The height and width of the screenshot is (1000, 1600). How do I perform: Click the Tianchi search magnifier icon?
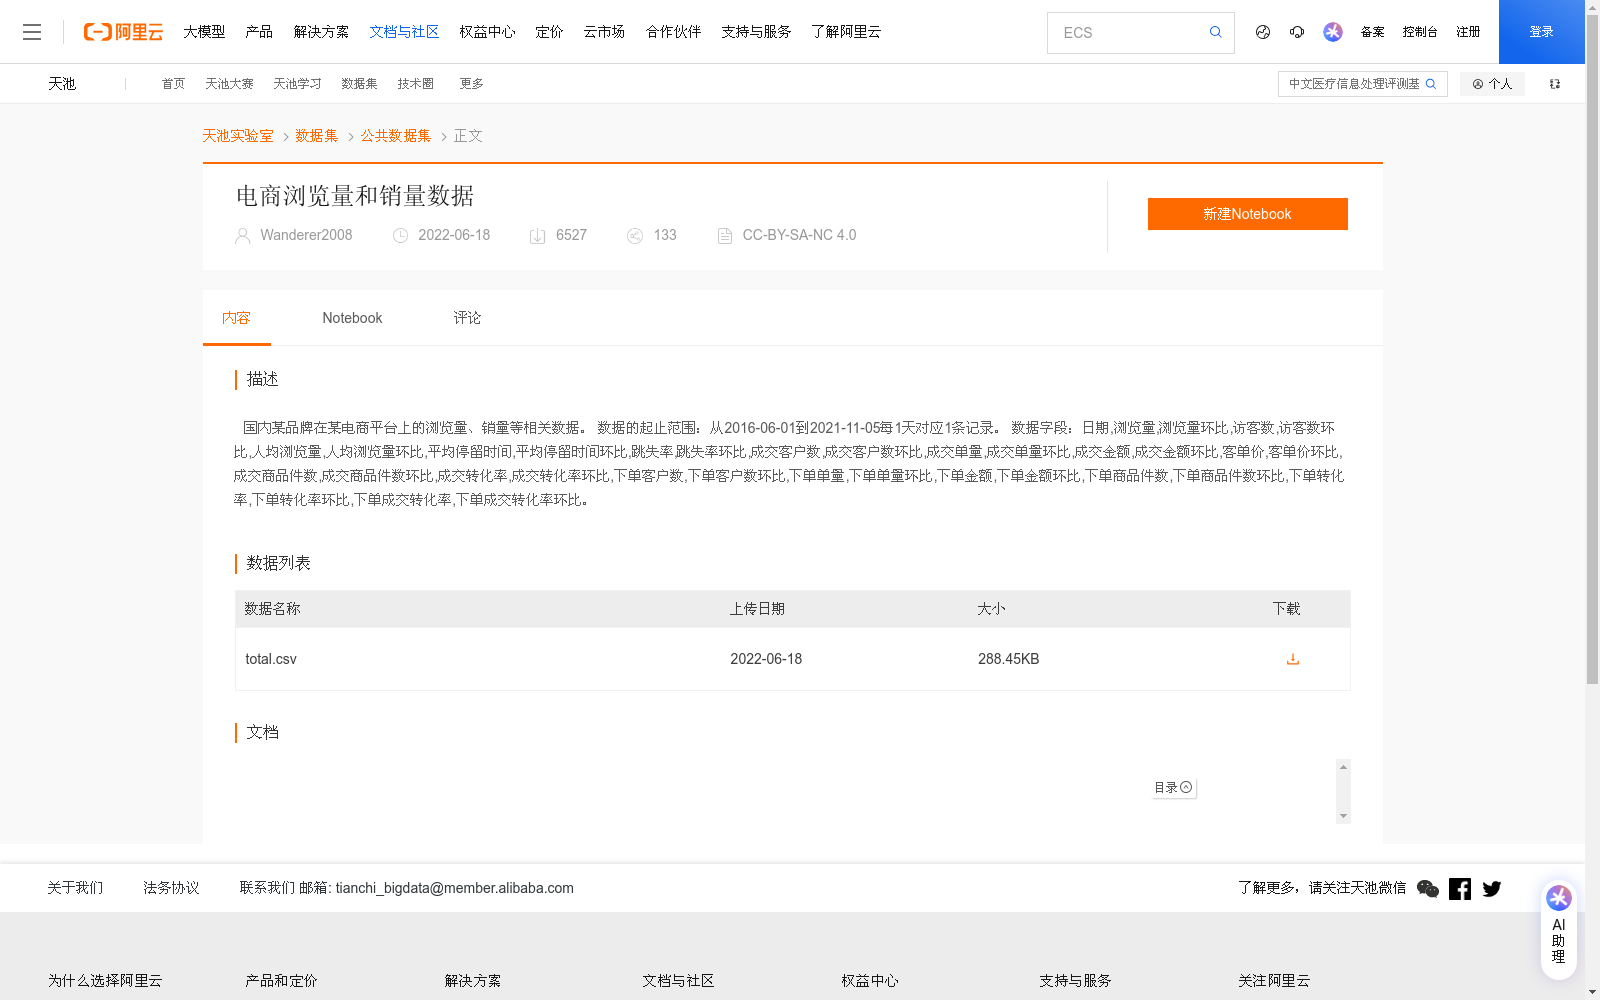coord(1431,84)
